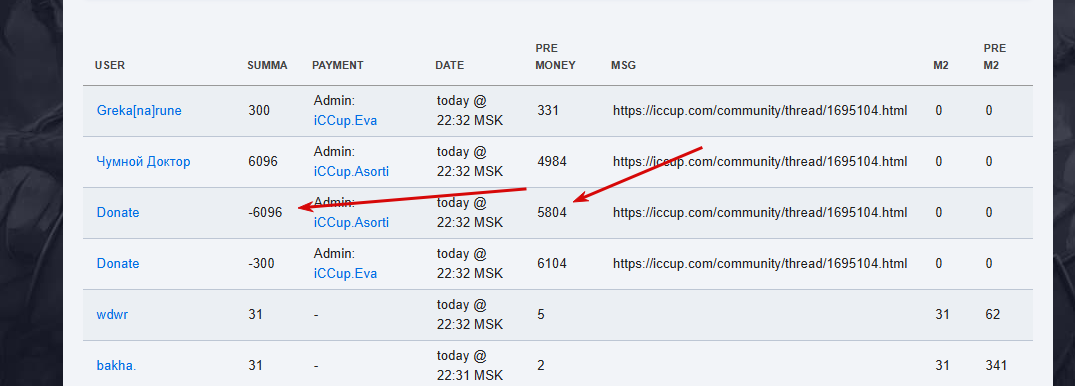Open the bakha. user link

pyautogui.click(x=117, y=365)
